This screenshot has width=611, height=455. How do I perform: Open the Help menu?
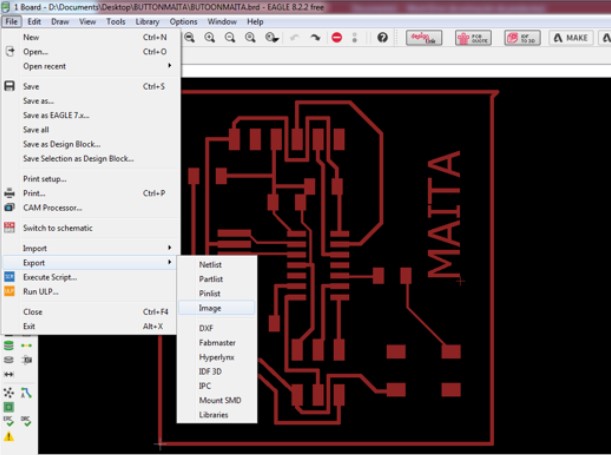coord(255,21)
